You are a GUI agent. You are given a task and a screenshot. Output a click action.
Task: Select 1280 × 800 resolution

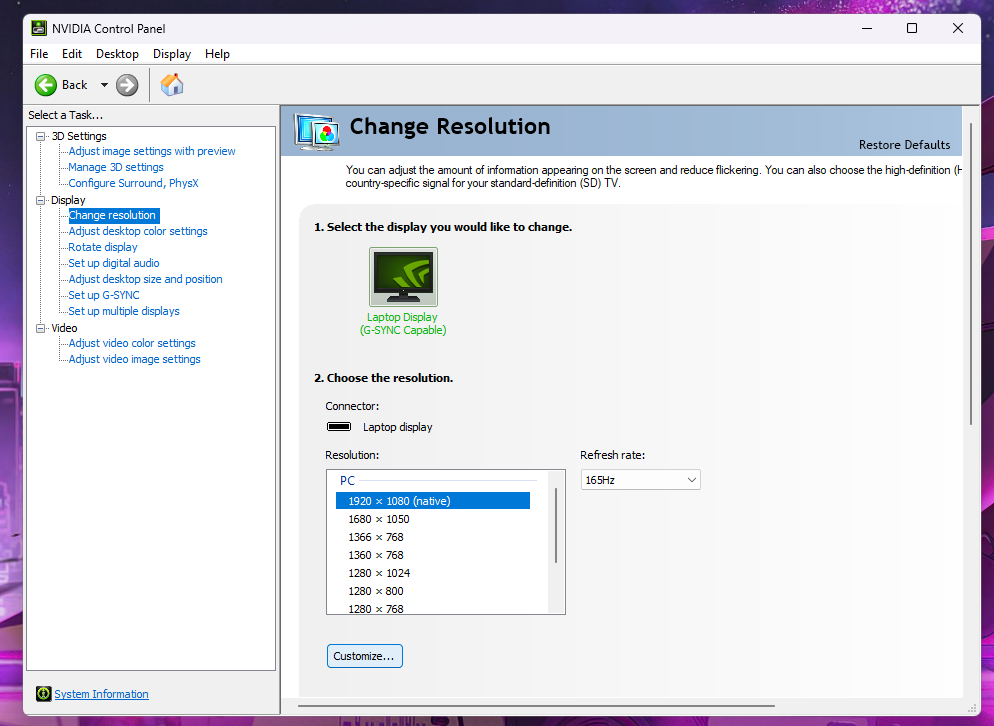(x=433, y=591)
